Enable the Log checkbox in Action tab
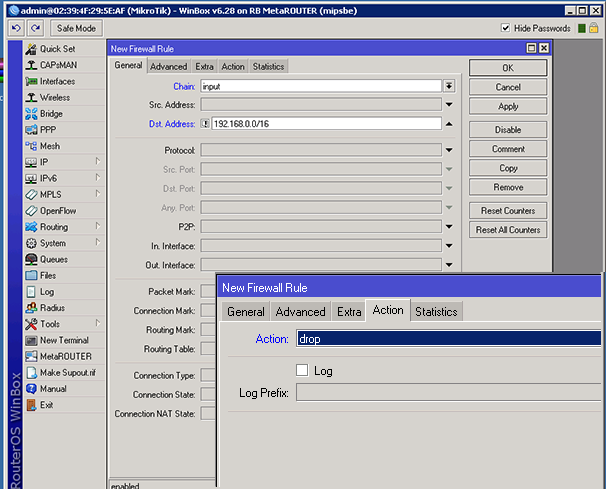This screenshot has width=606, height=489. point(302,370)
